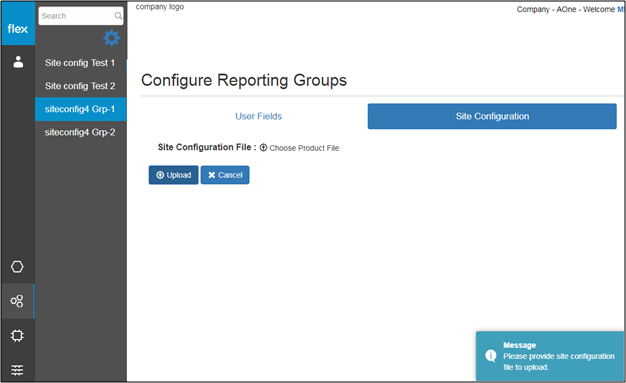Open the hexagon icon in left sidebar
The height and width of the screenshot is (383, 626).
click(17, 266)
